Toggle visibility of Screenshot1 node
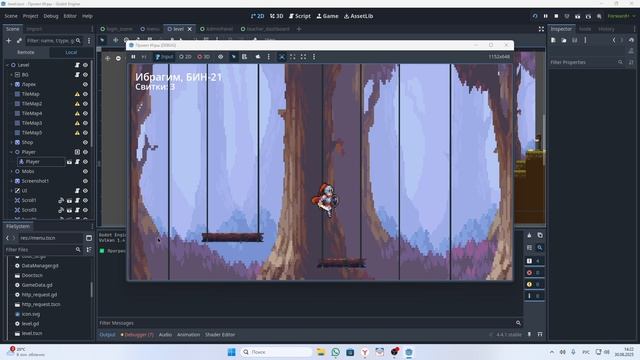The width and height of the screenshot is (640, 360). click(x=85, y=181)
